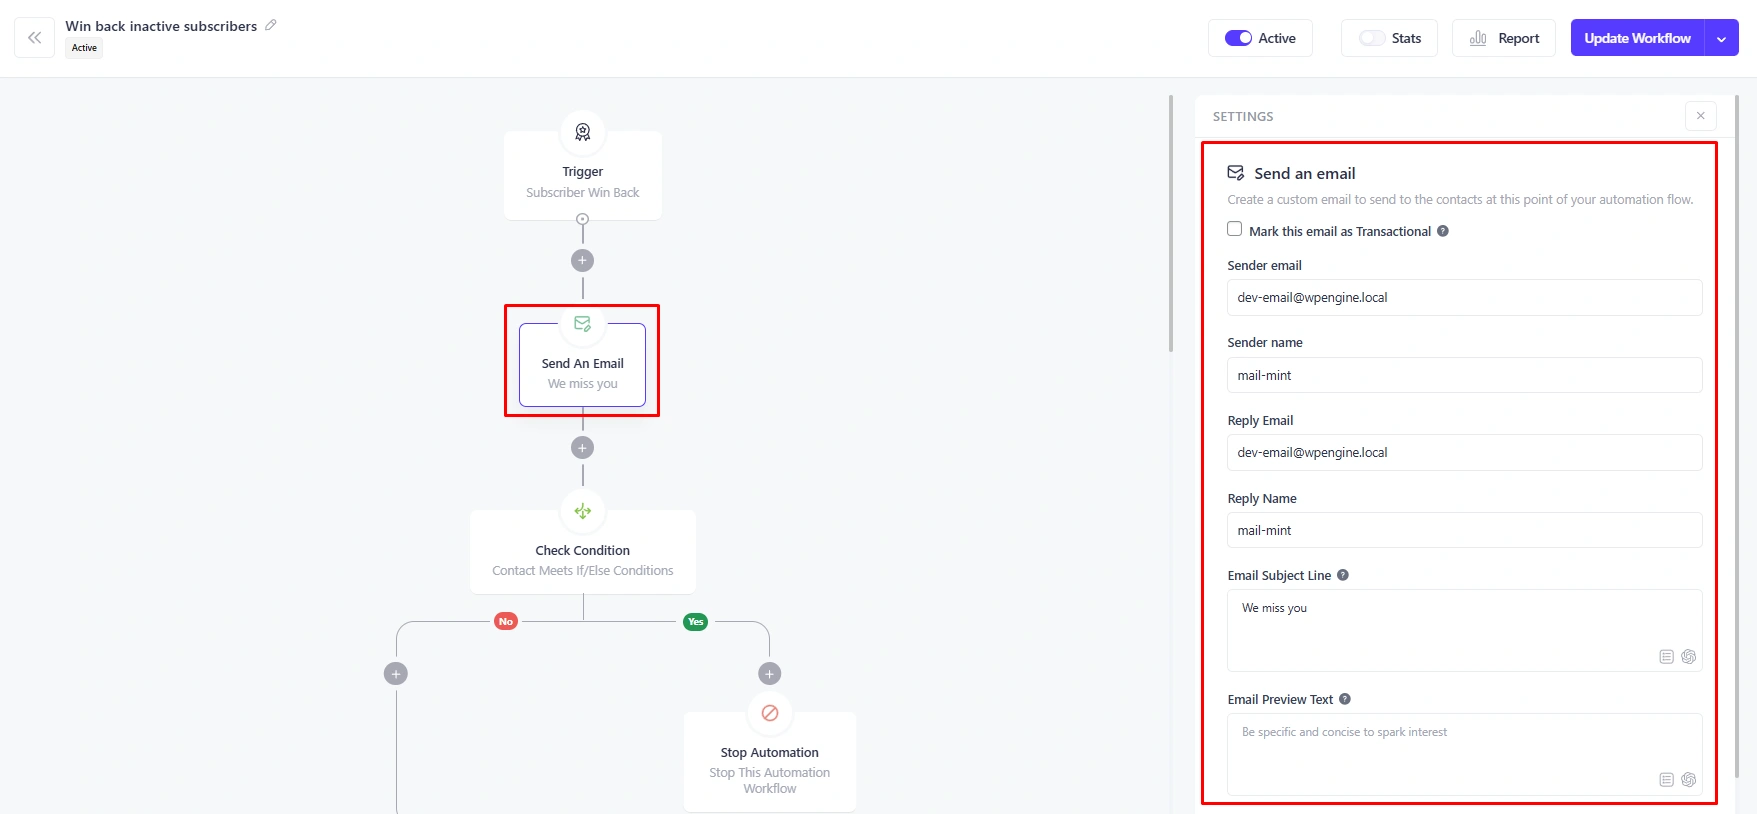Click the settings panel vertical scrollbar

click(x=1737, y=435)
